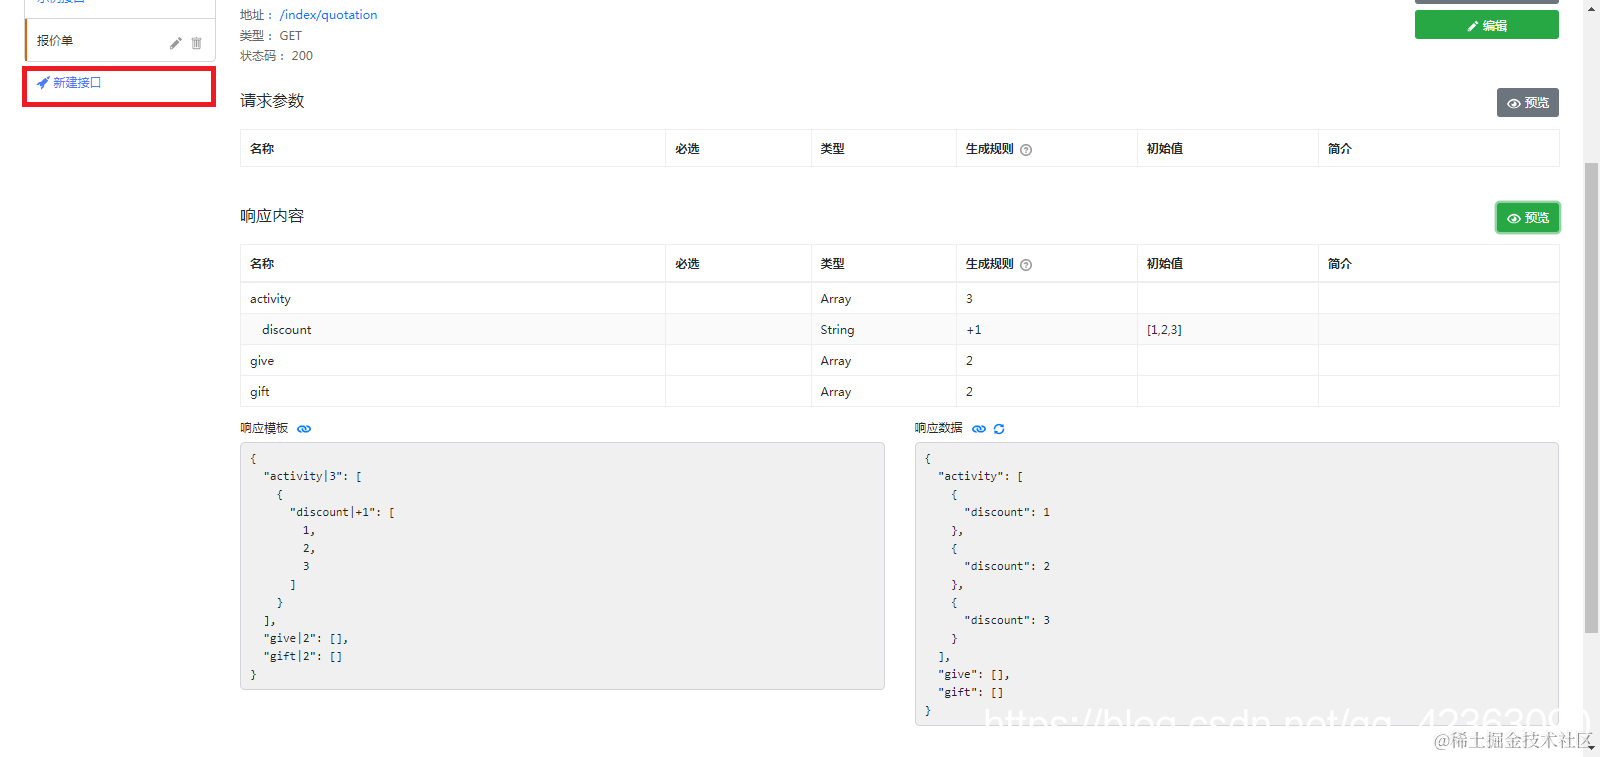Select the gift row name cell
The height and width of the screenshot is (757, 1600).
click(x=453, y=392)
